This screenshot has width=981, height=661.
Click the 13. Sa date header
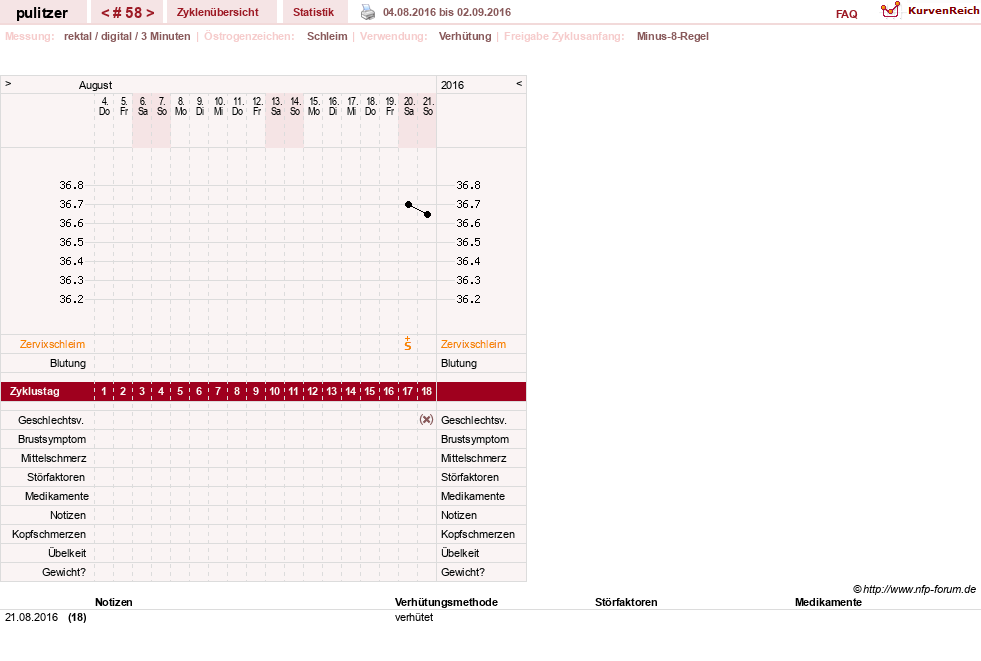pos(276,106)
